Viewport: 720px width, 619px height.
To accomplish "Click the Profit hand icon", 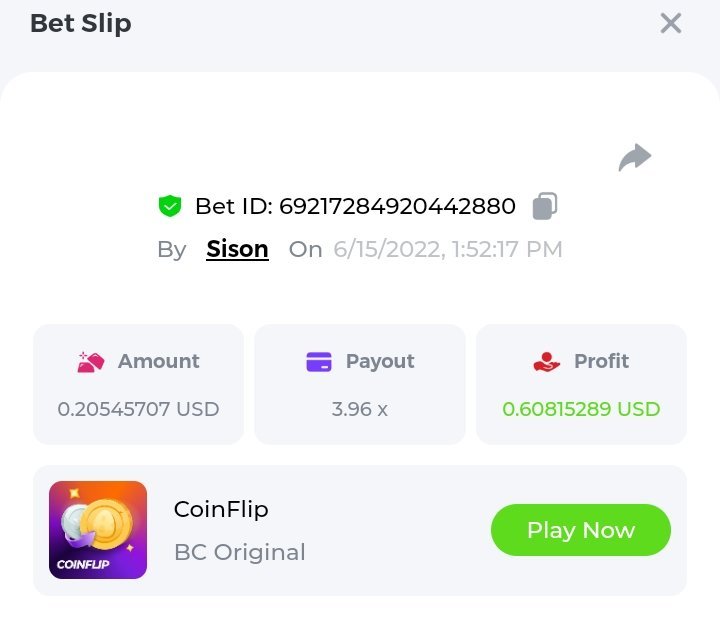I will [x=547, y=362].
